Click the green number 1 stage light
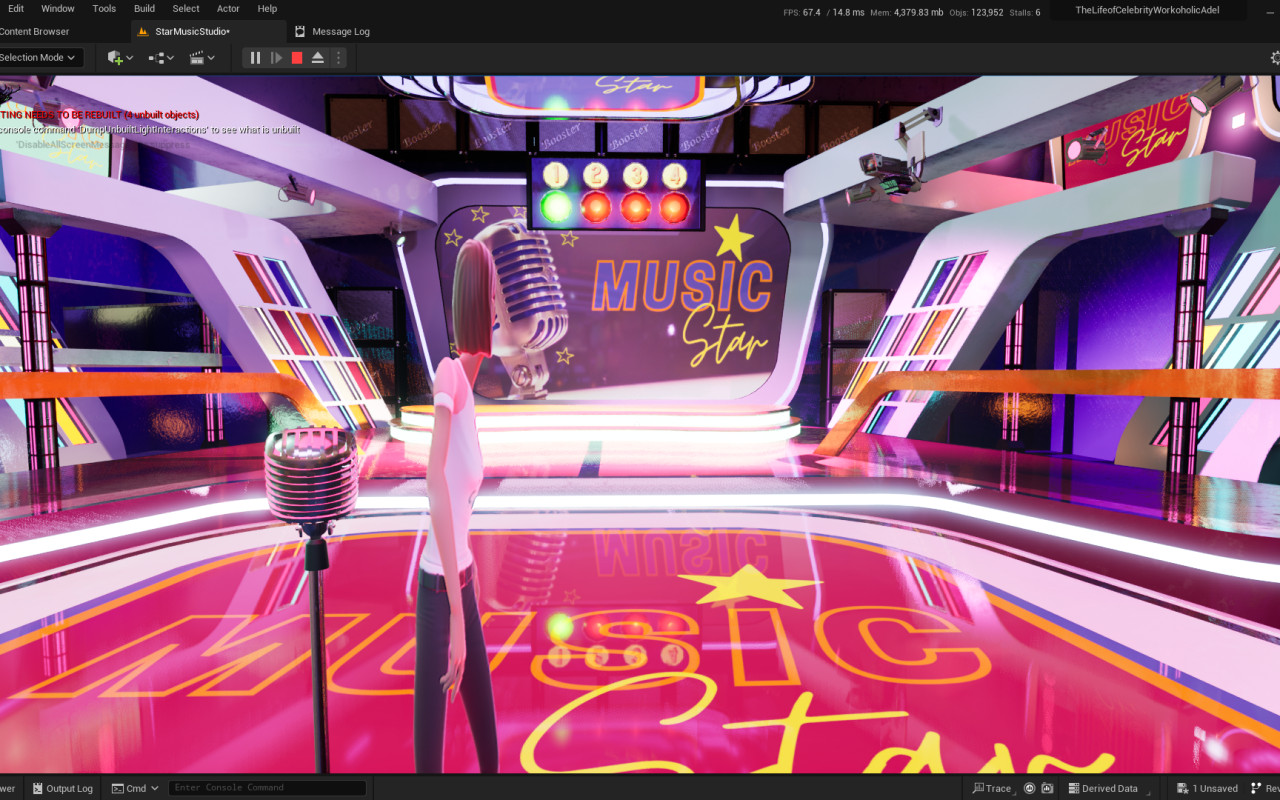The image size is (1280, 800). pyautogui.click(x=556, y=207)
